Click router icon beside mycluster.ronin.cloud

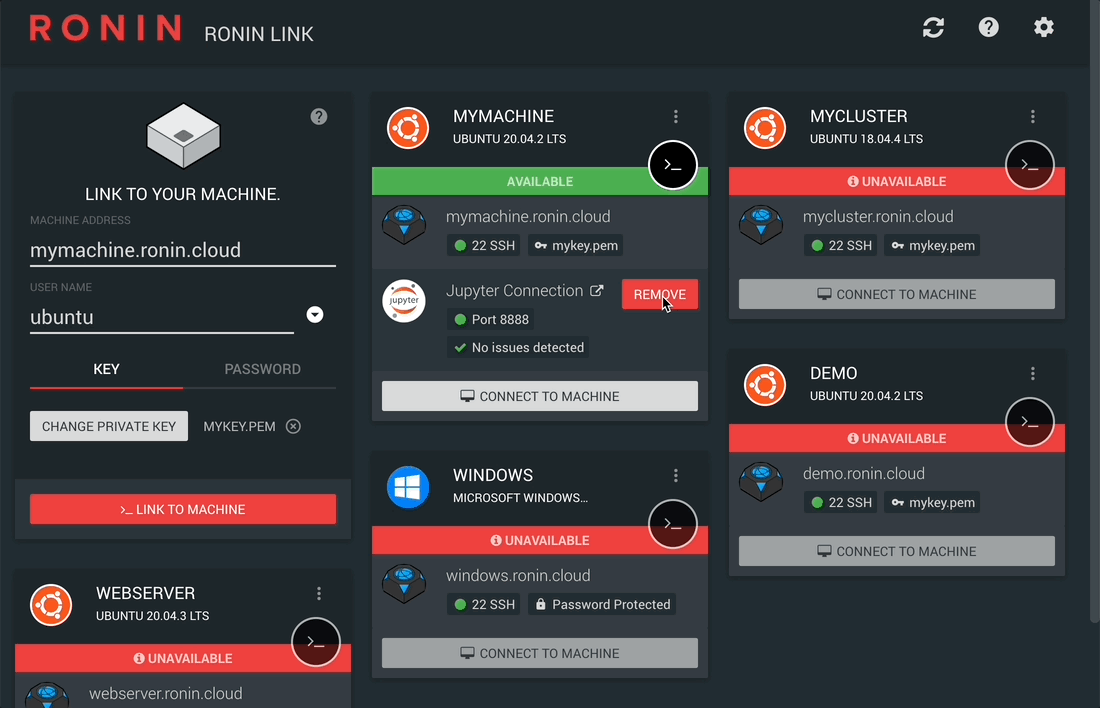tap(761, 225)
